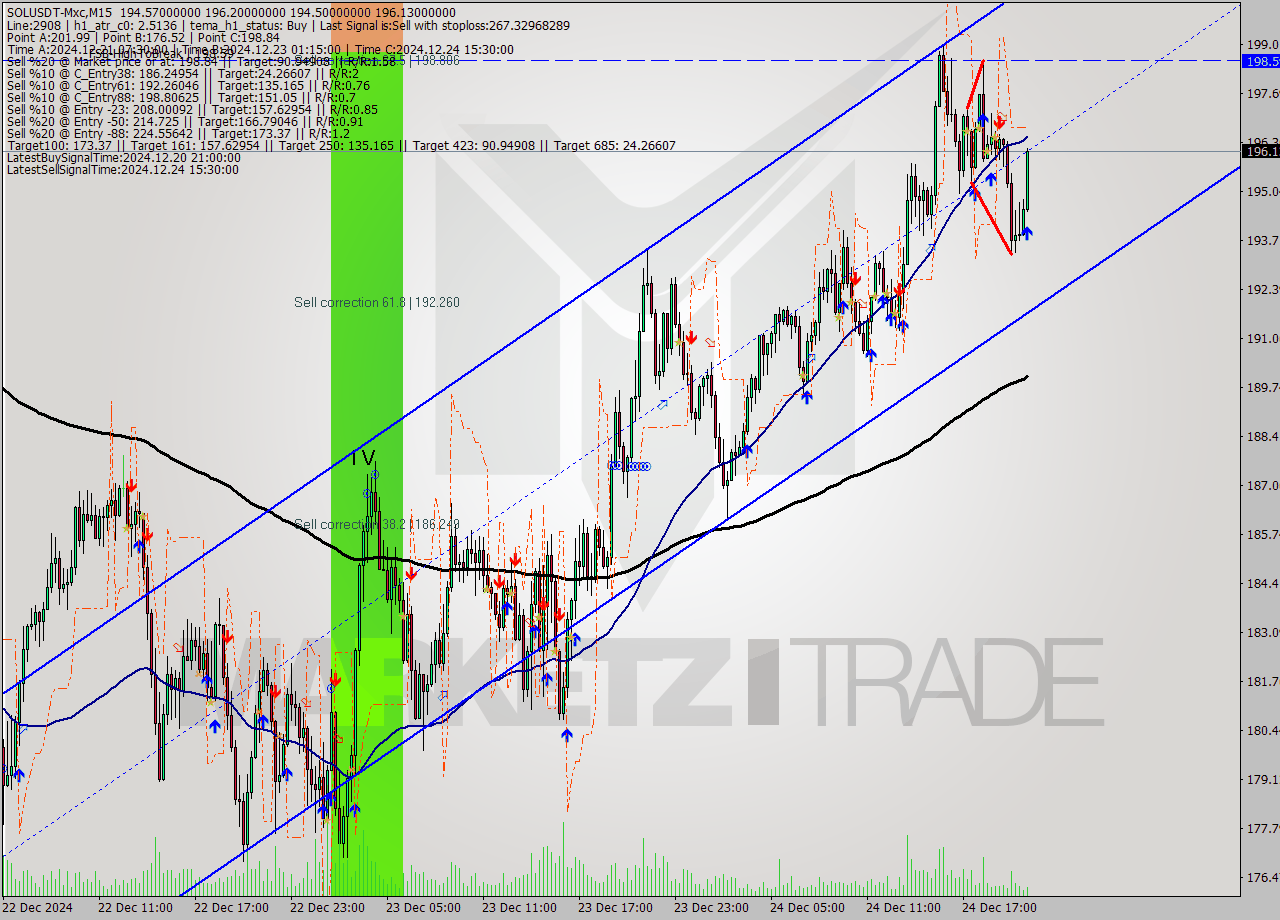Click the '22 Dec 2024' time axis label
This screenshot has width=1280, height=920.
pos(38,908)
